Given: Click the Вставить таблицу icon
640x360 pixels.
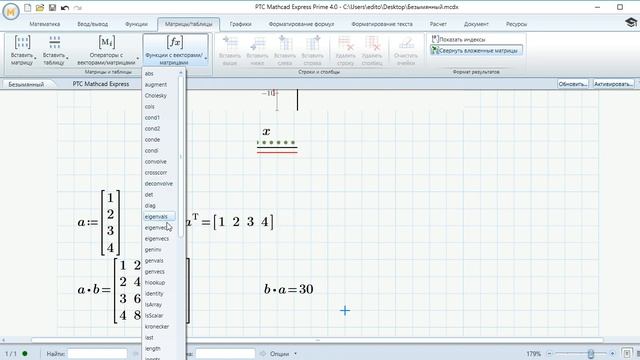Looking at the screenshot, I should pyautogui.click(x=54, y=42).
